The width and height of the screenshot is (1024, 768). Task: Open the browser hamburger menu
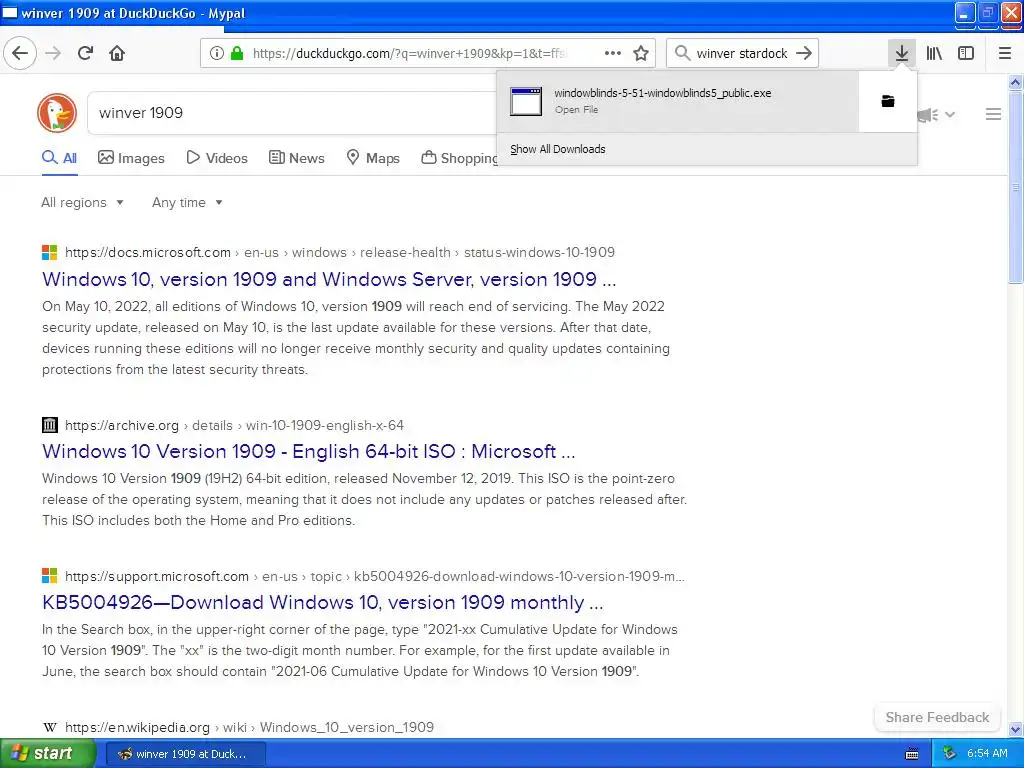coord(1004,53)
